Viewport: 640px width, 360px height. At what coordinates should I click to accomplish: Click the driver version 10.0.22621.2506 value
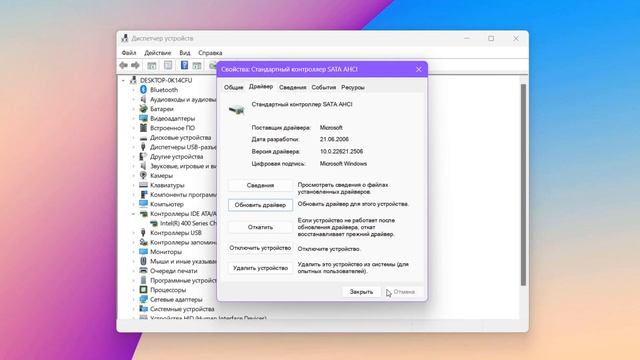click(x=341, y=151)
